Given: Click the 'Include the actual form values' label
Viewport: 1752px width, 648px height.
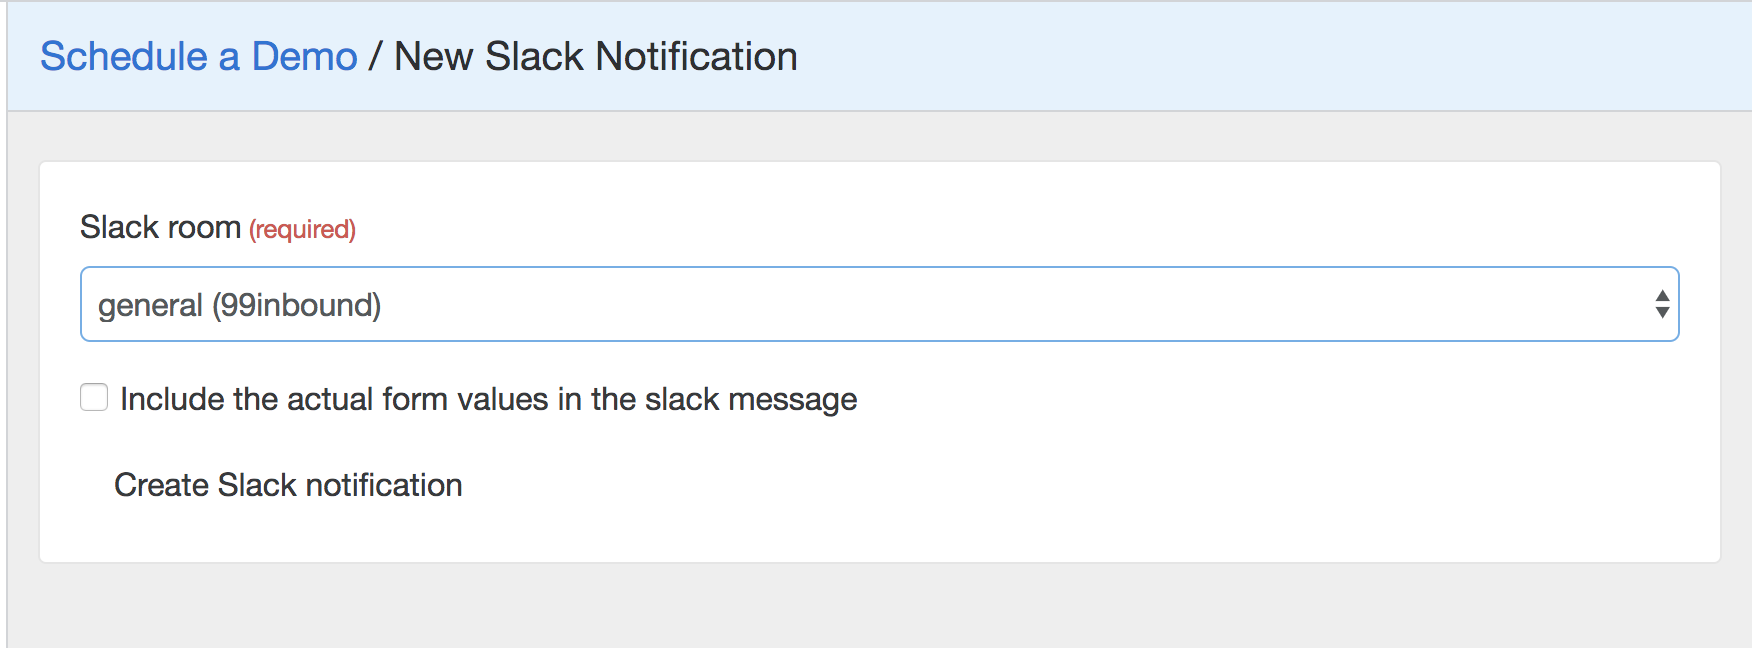Looking at the screenshot, I should pos(488,399).
